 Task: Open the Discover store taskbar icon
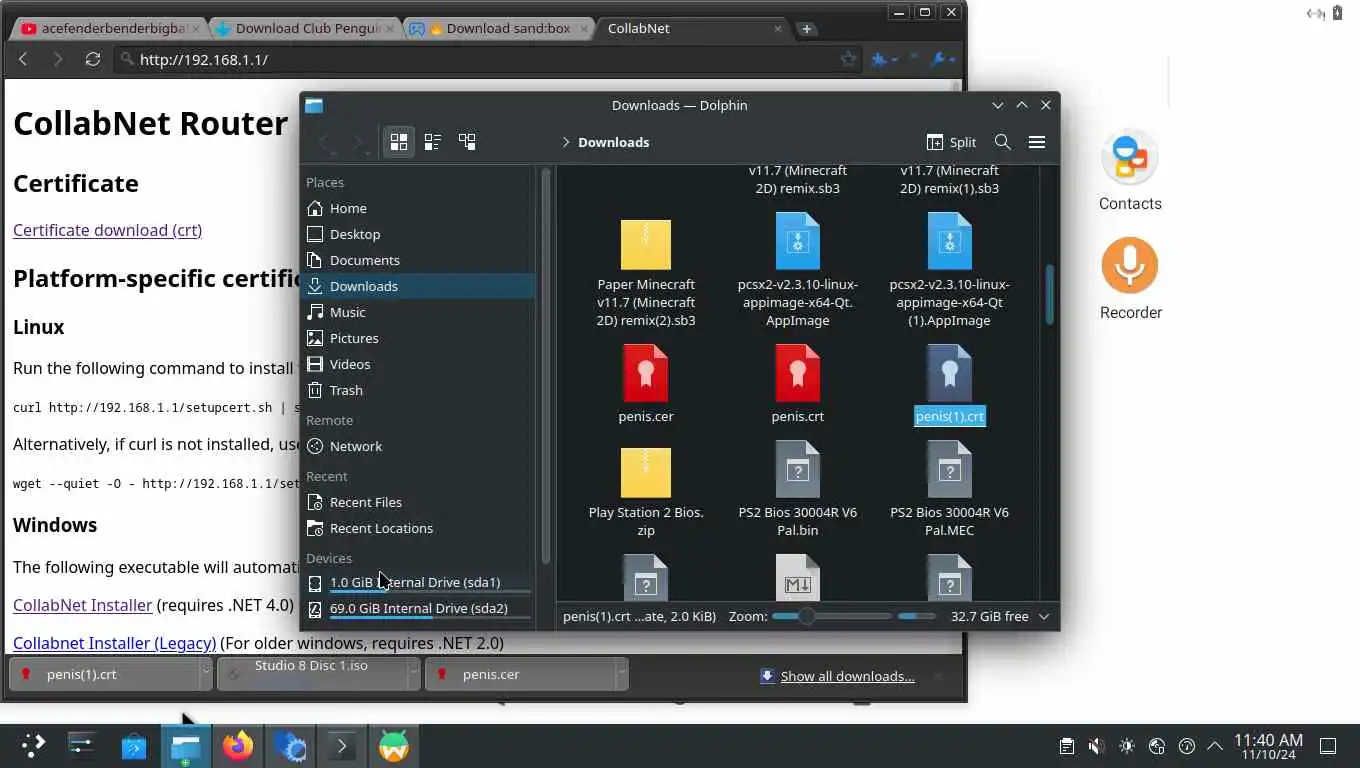tap(134, 746)
